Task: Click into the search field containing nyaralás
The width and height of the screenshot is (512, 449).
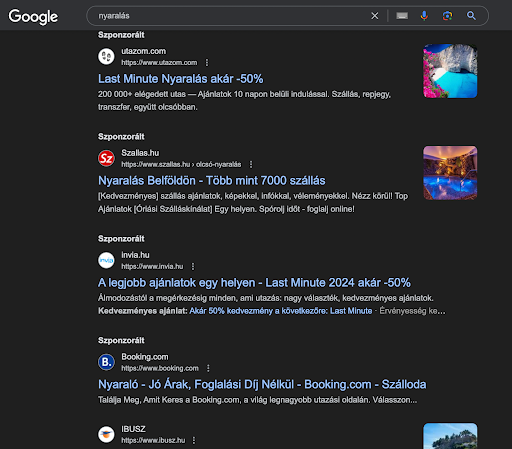Action: (230, 16)
